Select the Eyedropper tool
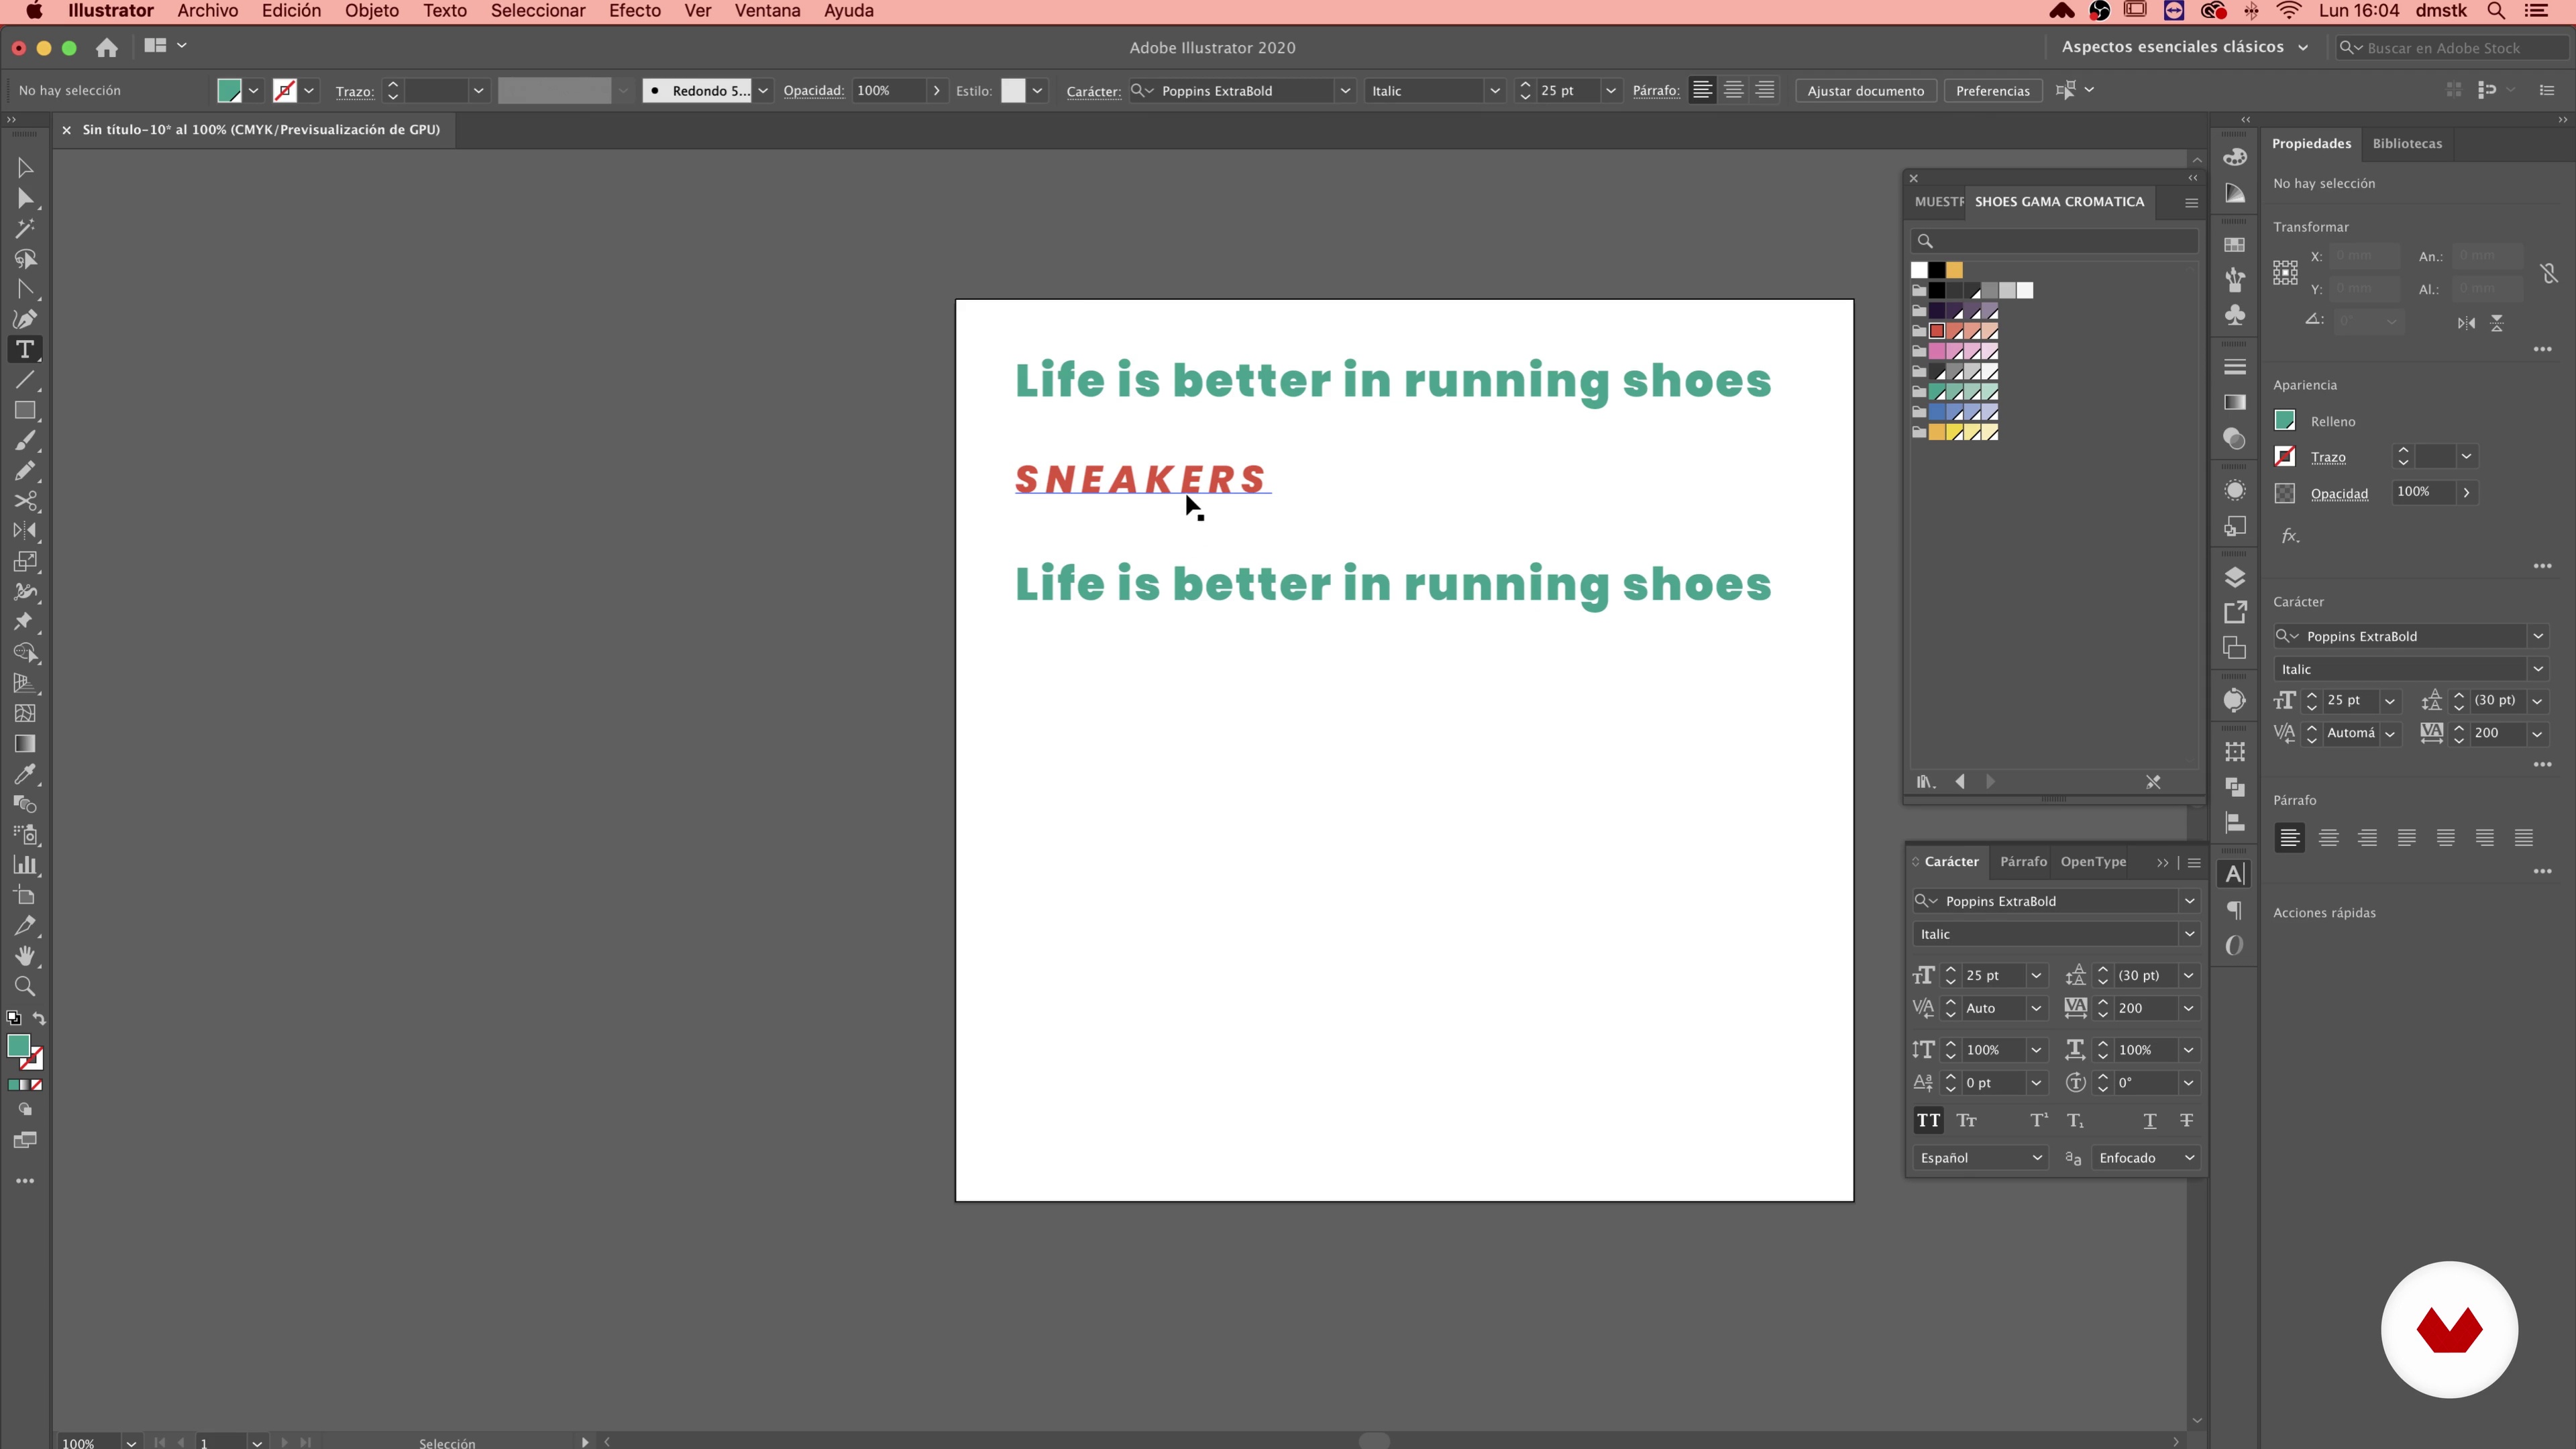 click(25, 774)
